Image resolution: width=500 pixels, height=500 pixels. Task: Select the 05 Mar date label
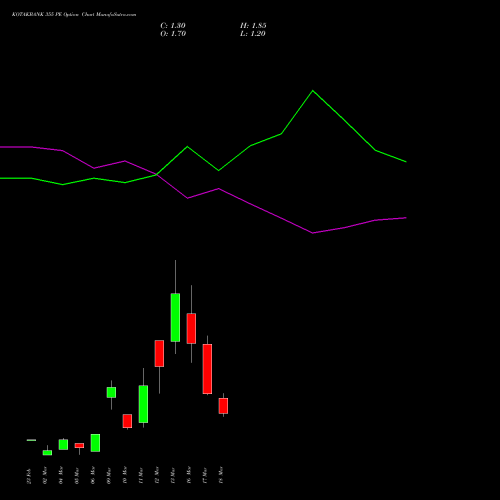[x=77, y=476]
